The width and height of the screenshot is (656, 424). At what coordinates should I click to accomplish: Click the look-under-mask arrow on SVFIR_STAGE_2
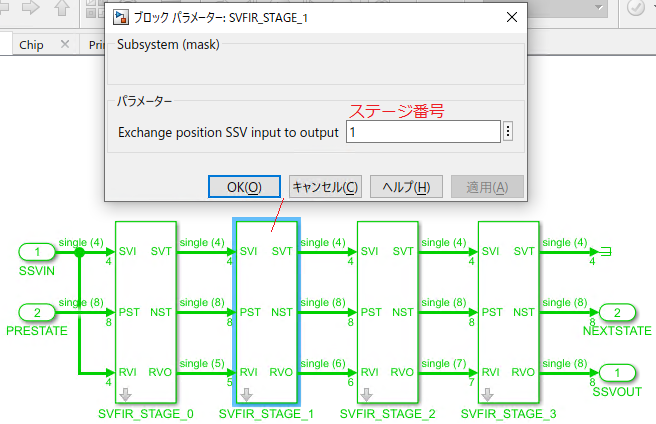(x=366, y=394)
